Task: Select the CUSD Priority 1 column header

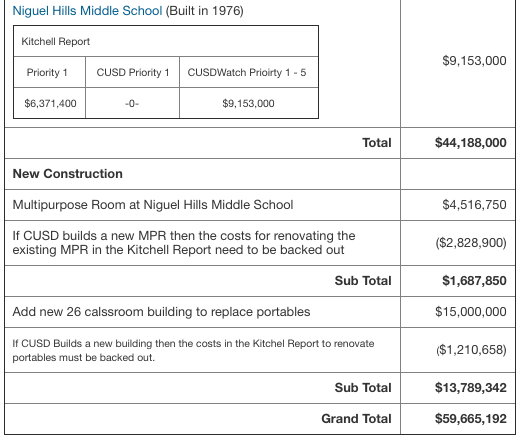Action: 132,72
